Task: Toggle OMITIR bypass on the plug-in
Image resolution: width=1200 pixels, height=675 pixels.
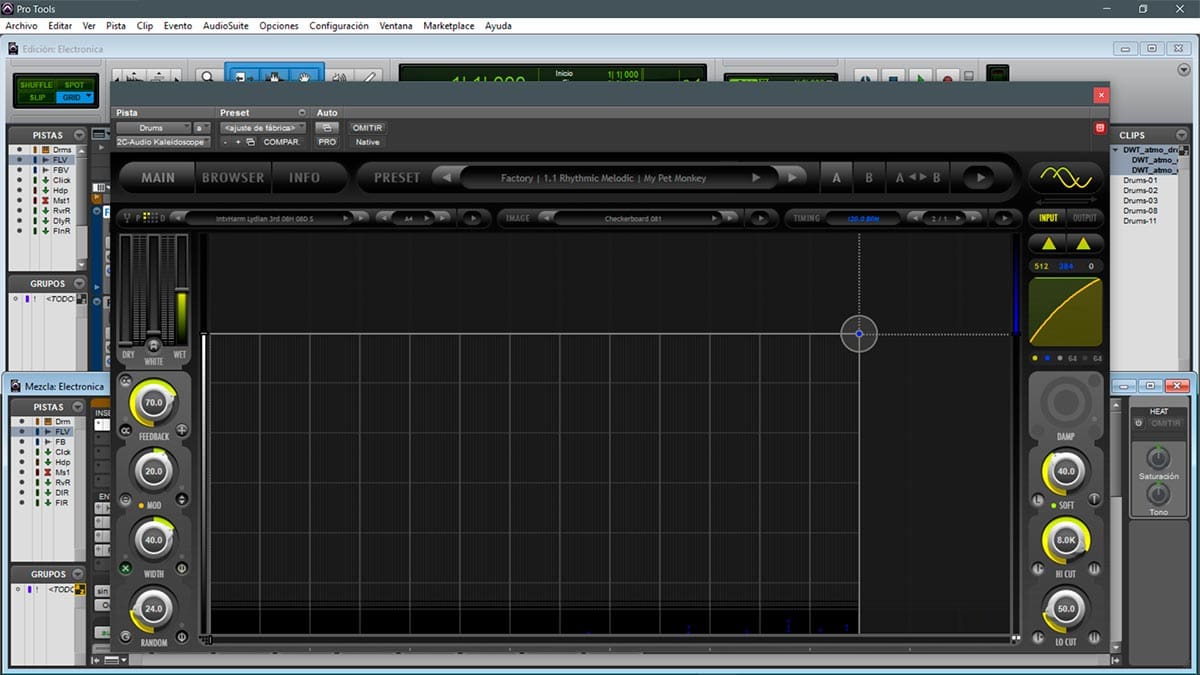Action: pyautogui.click(x=367, y=128)
